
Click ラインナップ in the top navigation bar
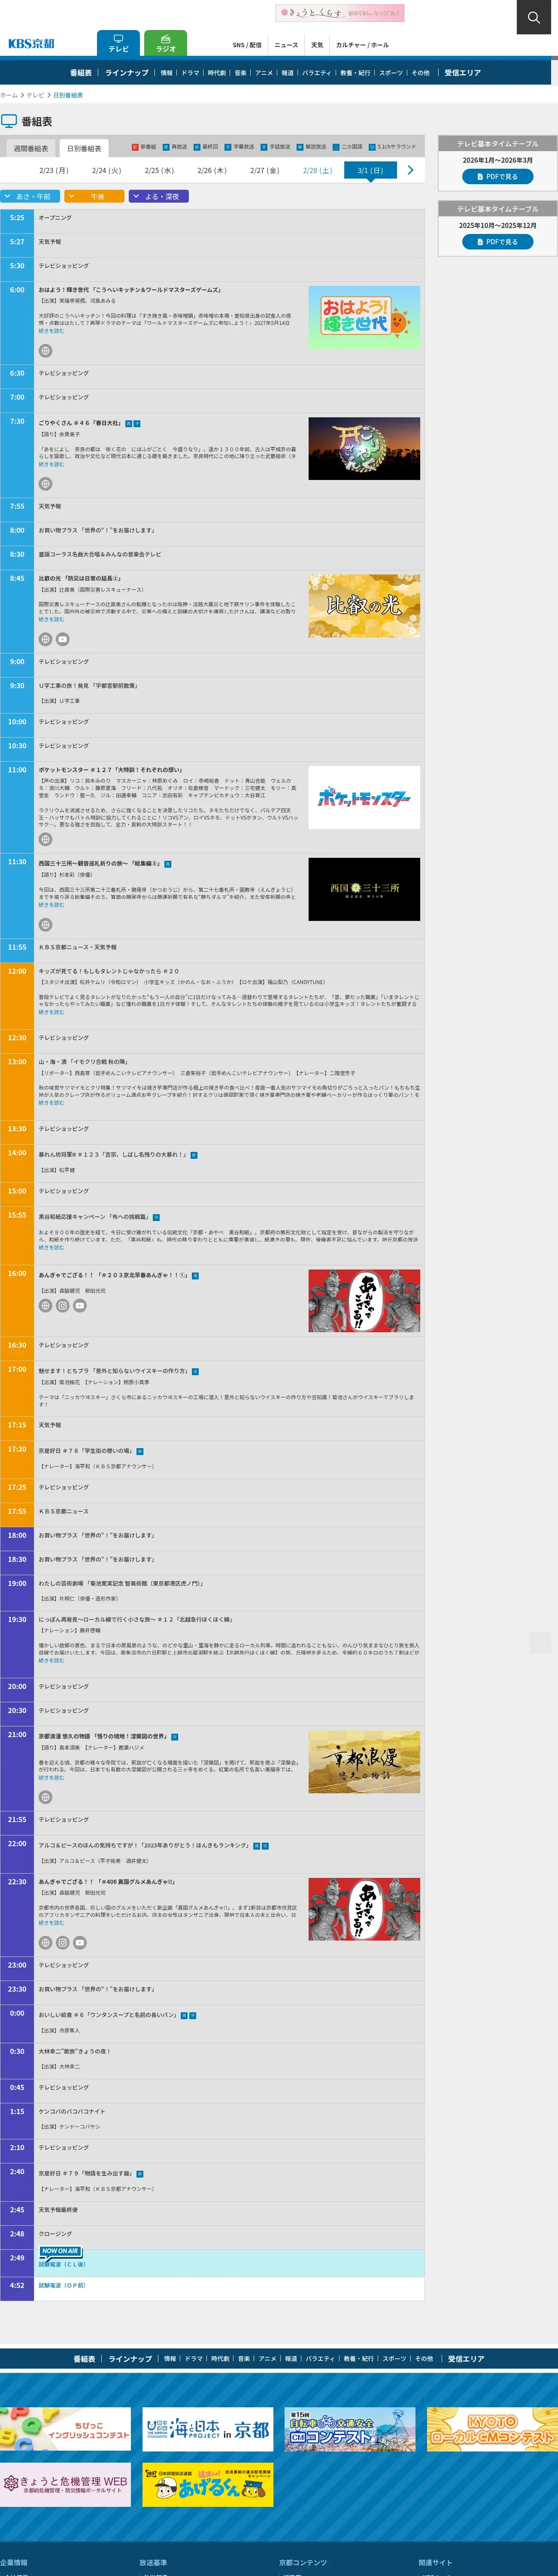click(127, 73)
